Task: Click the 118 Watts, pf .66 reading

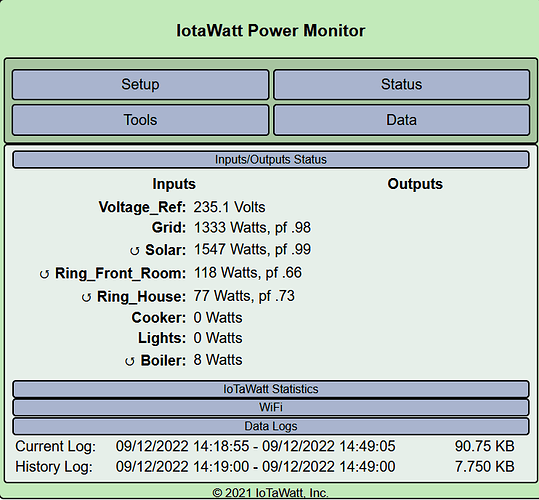Action: (248, 273)
